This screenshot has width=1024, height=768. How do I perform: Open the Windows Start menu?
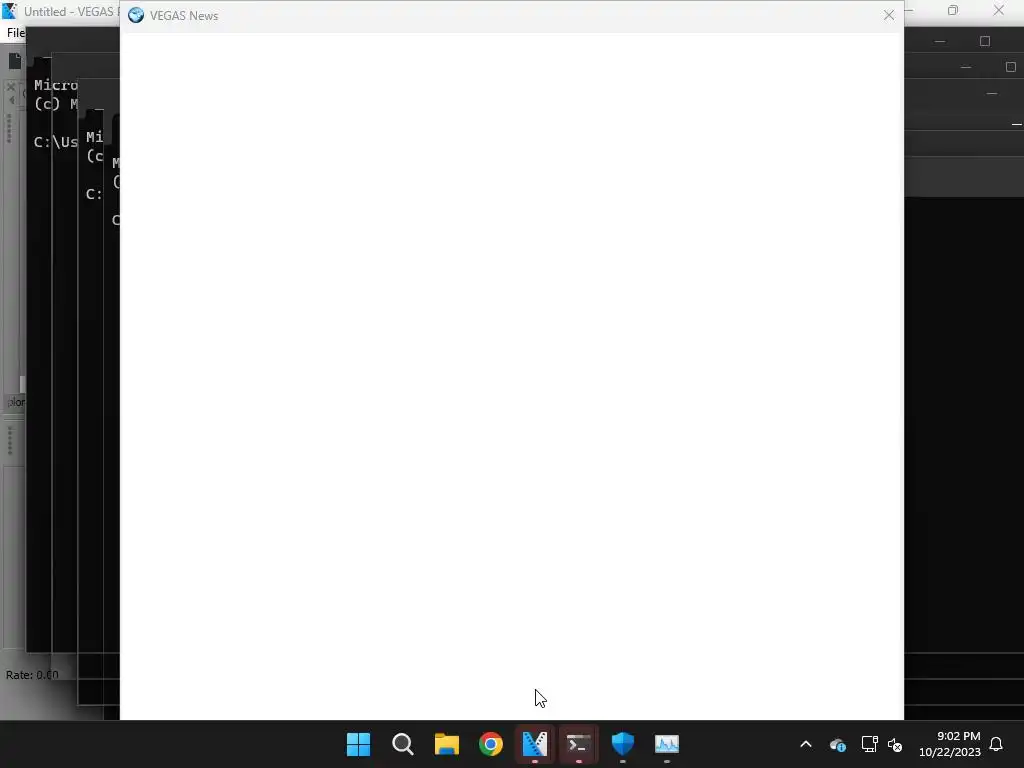click(x=358, y=744)
